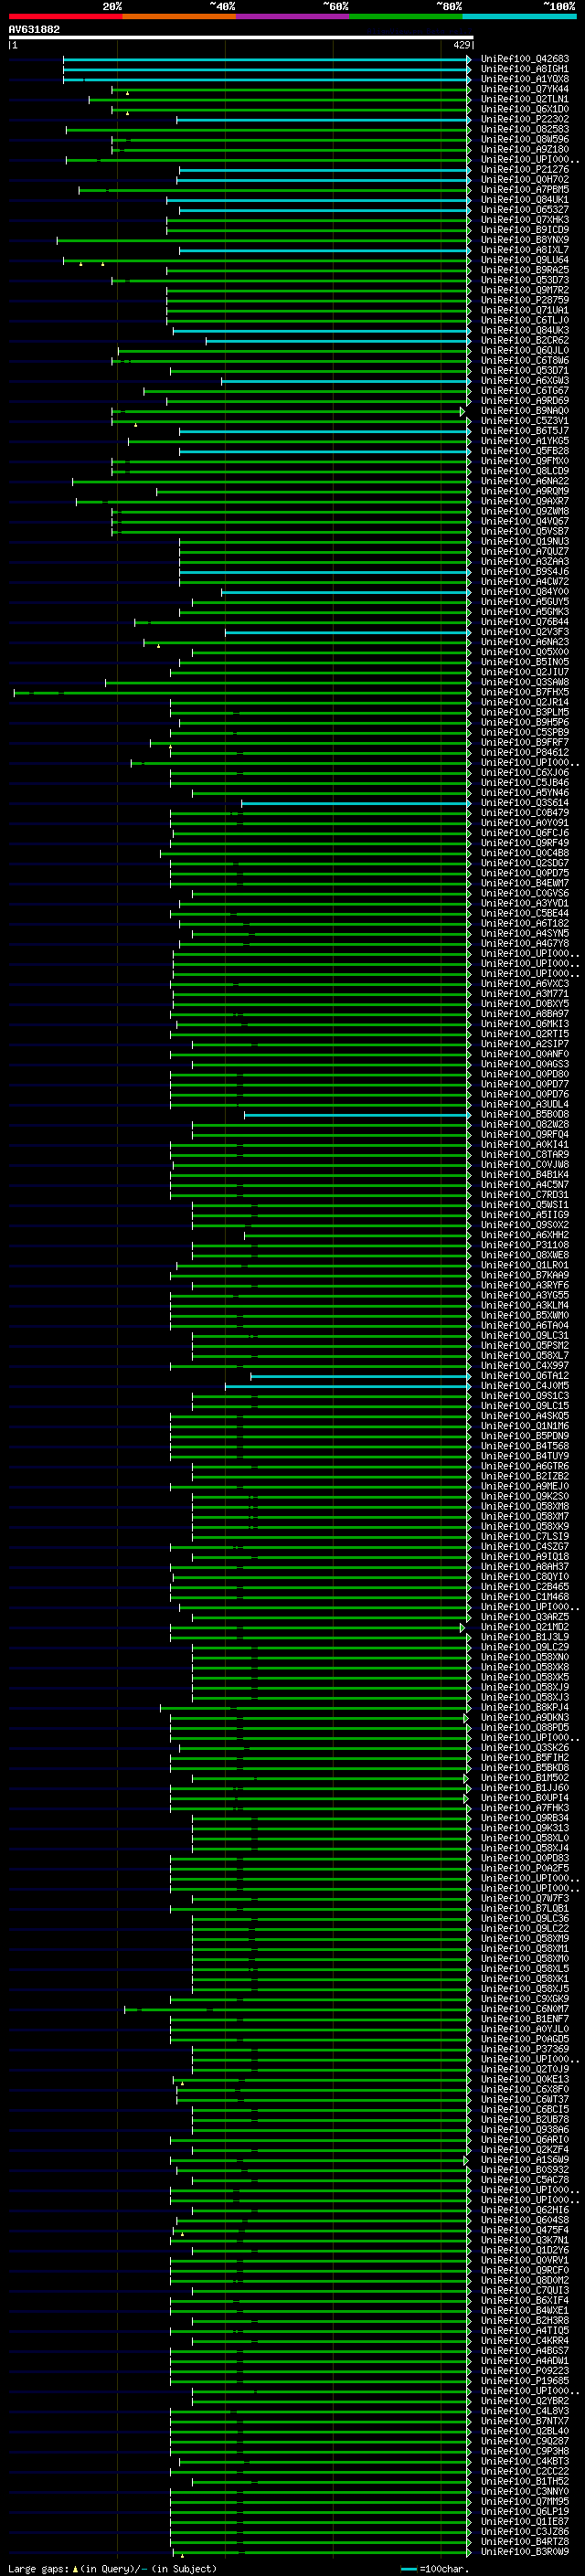
Task: Click the cyan alignment bar for UniRef100_Q42683
Action: pos(267,59)
